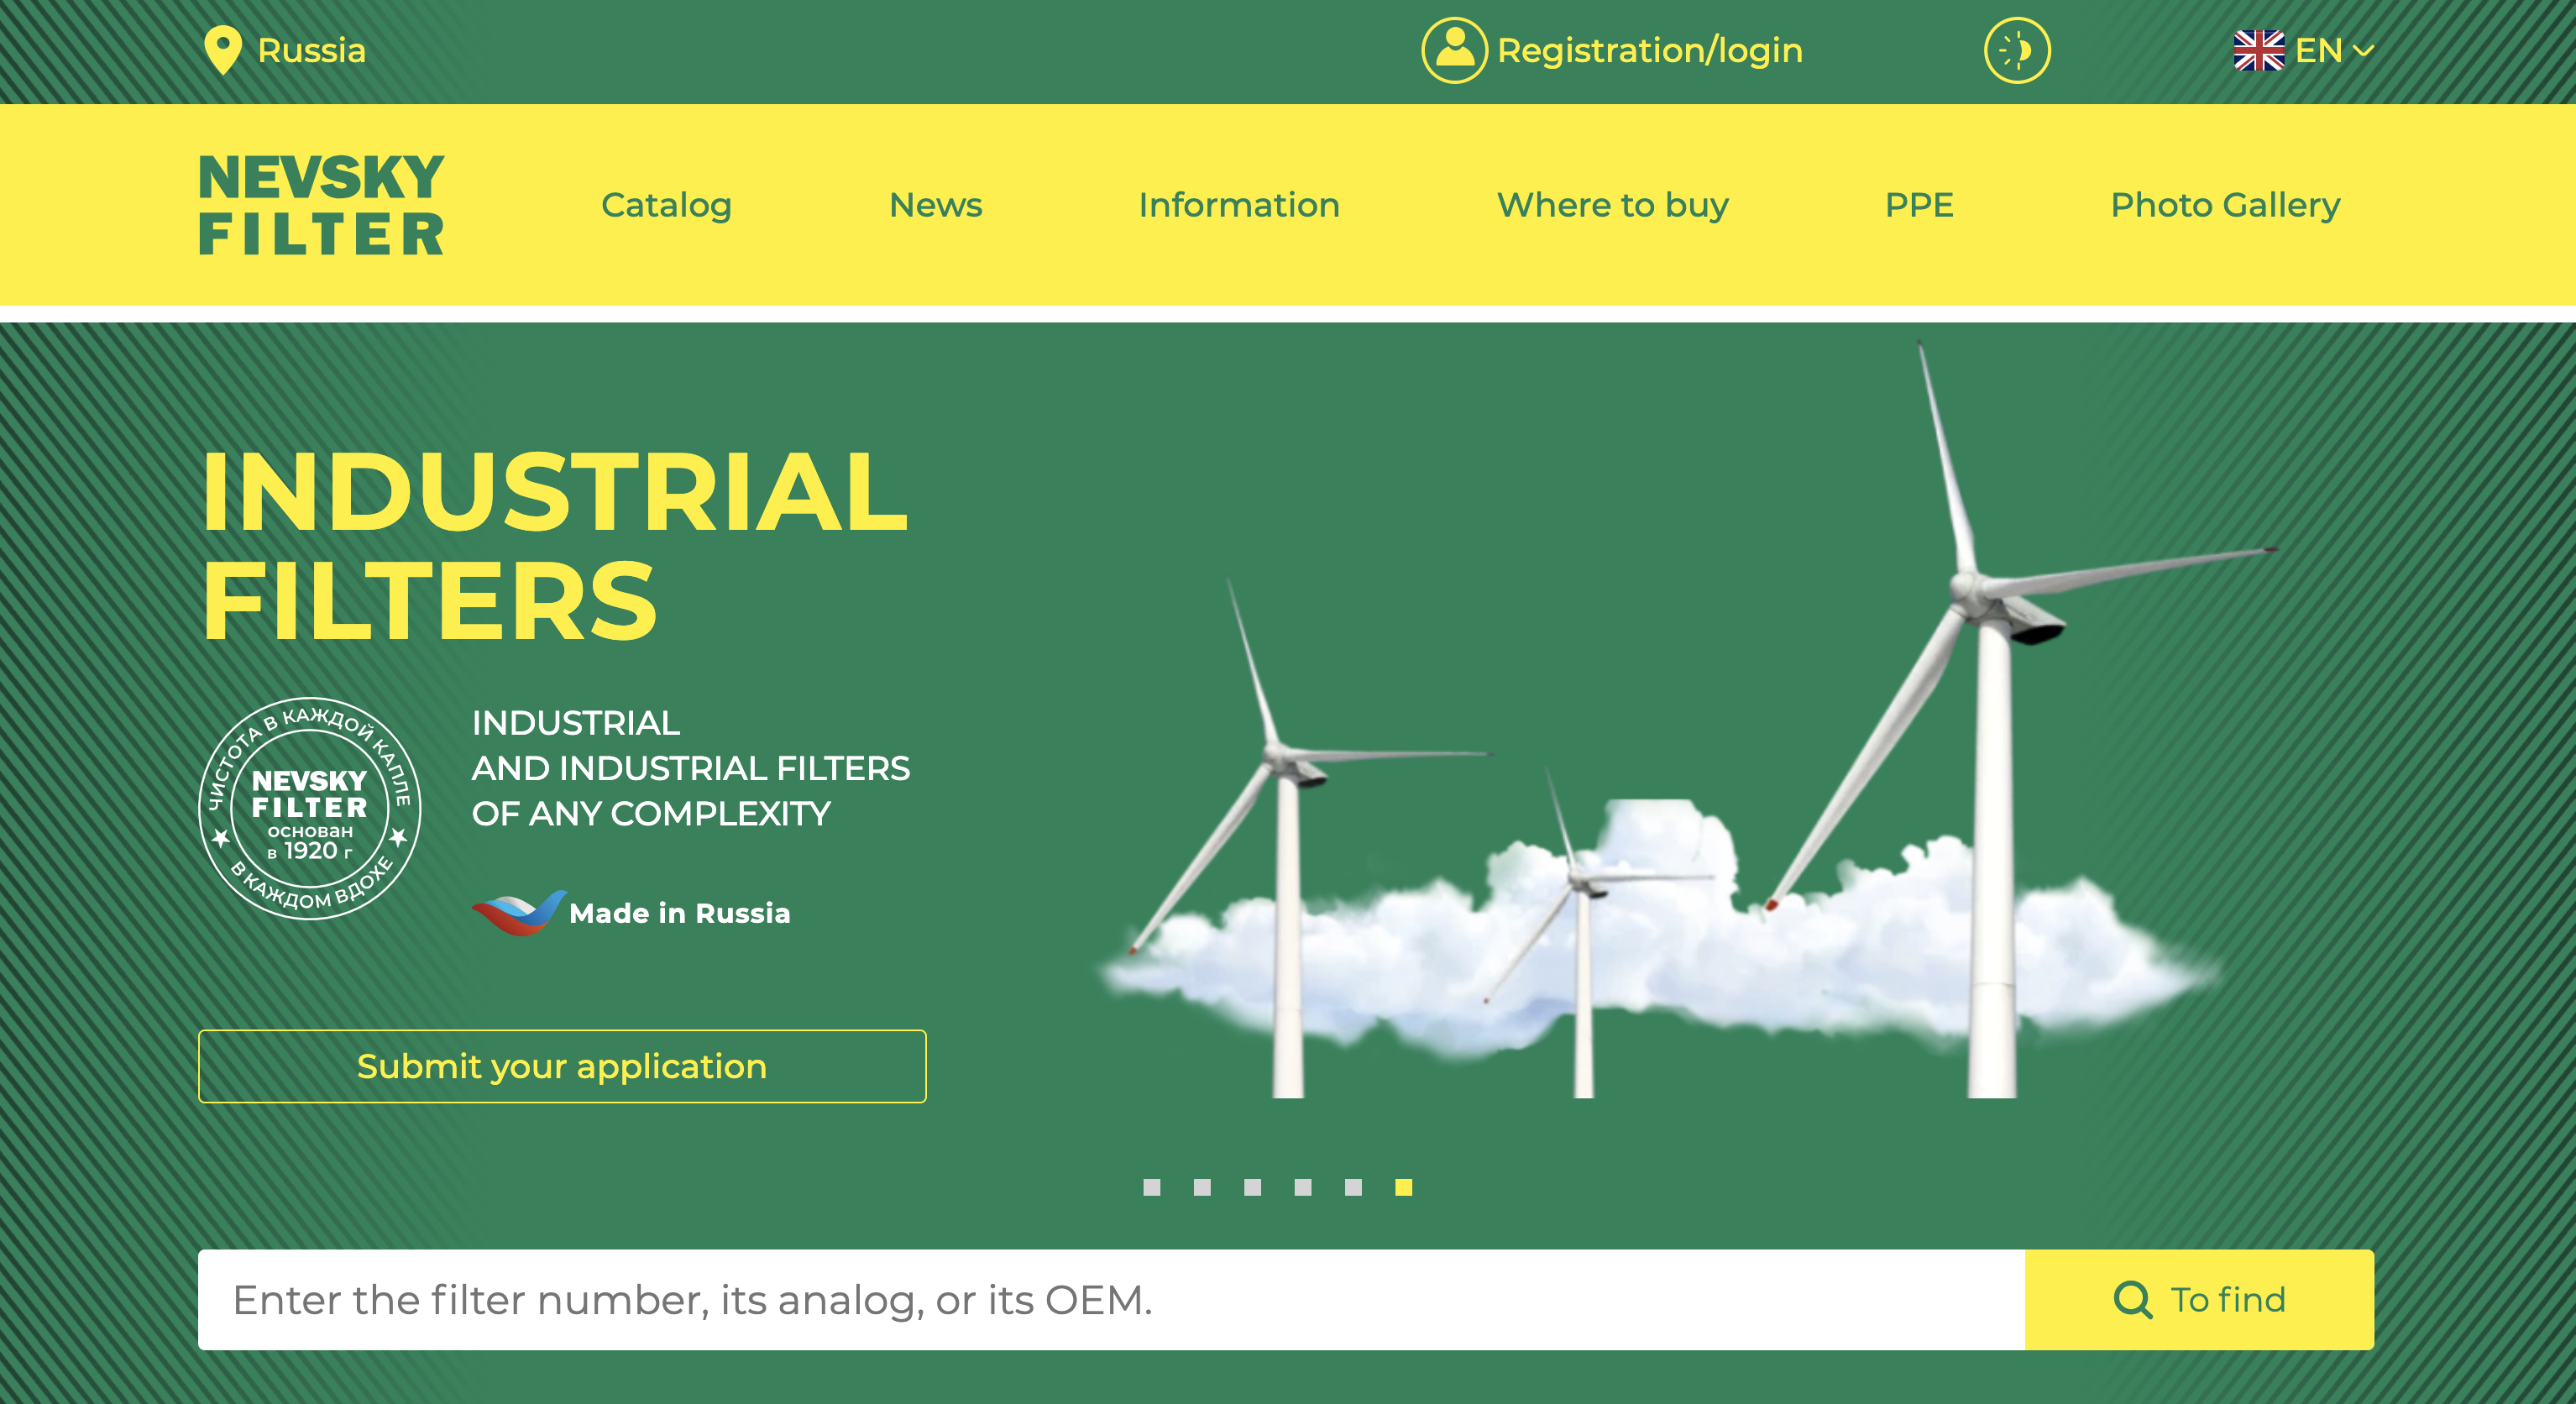2576x1404 pixels.
Task: Open the PPE menu item
Action: point(1919,205)
